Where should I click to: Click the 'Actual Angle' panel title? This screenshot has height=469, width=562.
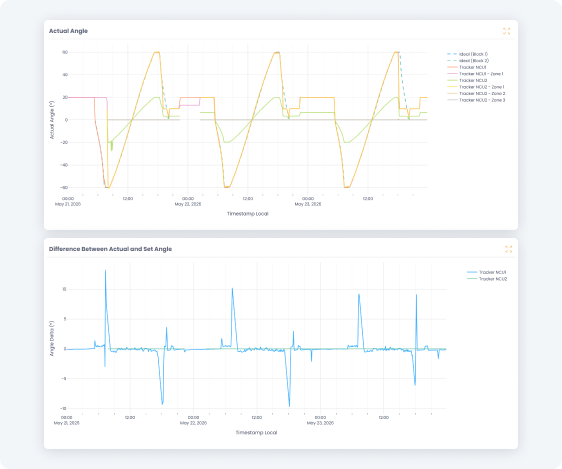coord(68,31)
